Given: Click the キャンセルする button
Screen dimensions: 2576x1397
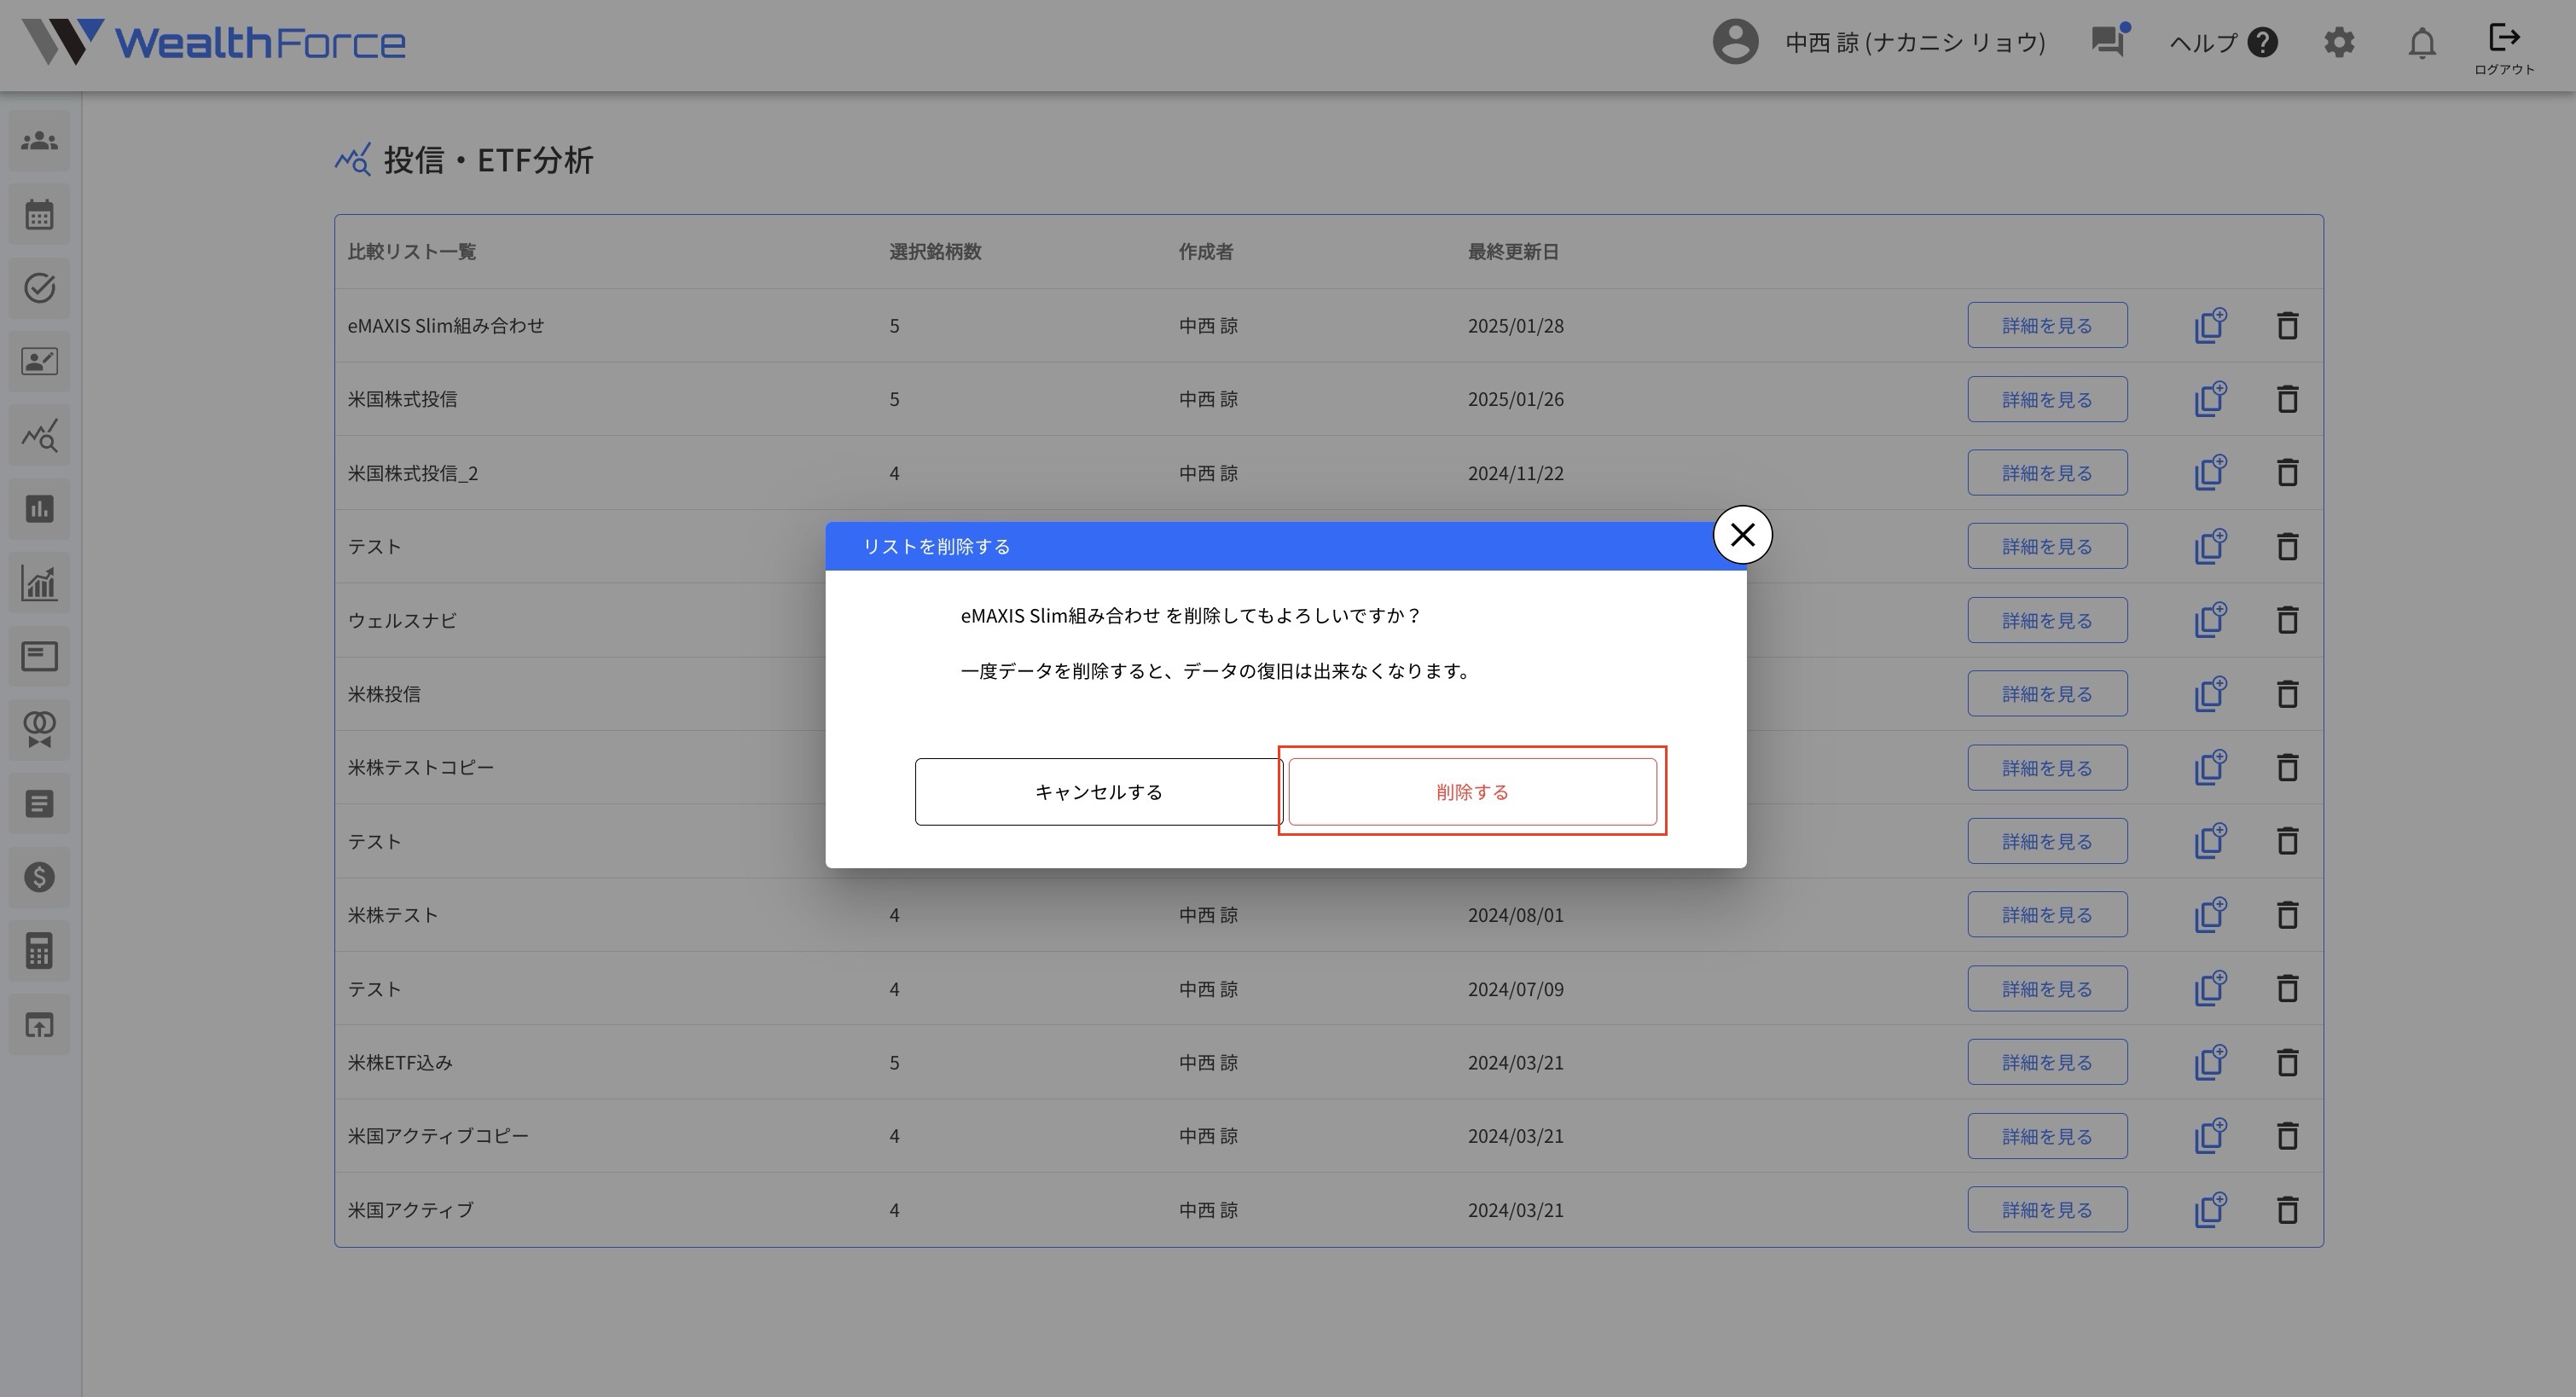Looking at the screenshot, I should 1098,792.
